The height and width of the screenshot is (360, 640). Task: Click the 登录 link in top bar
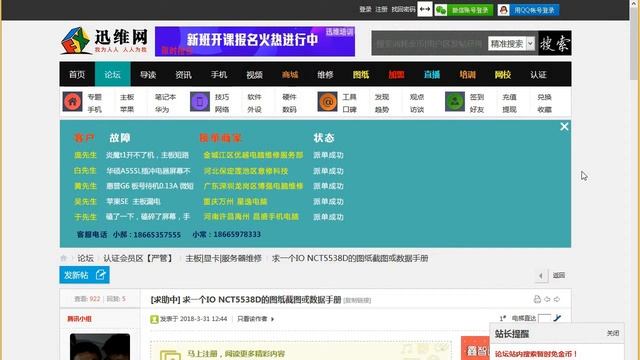[365, 9]
